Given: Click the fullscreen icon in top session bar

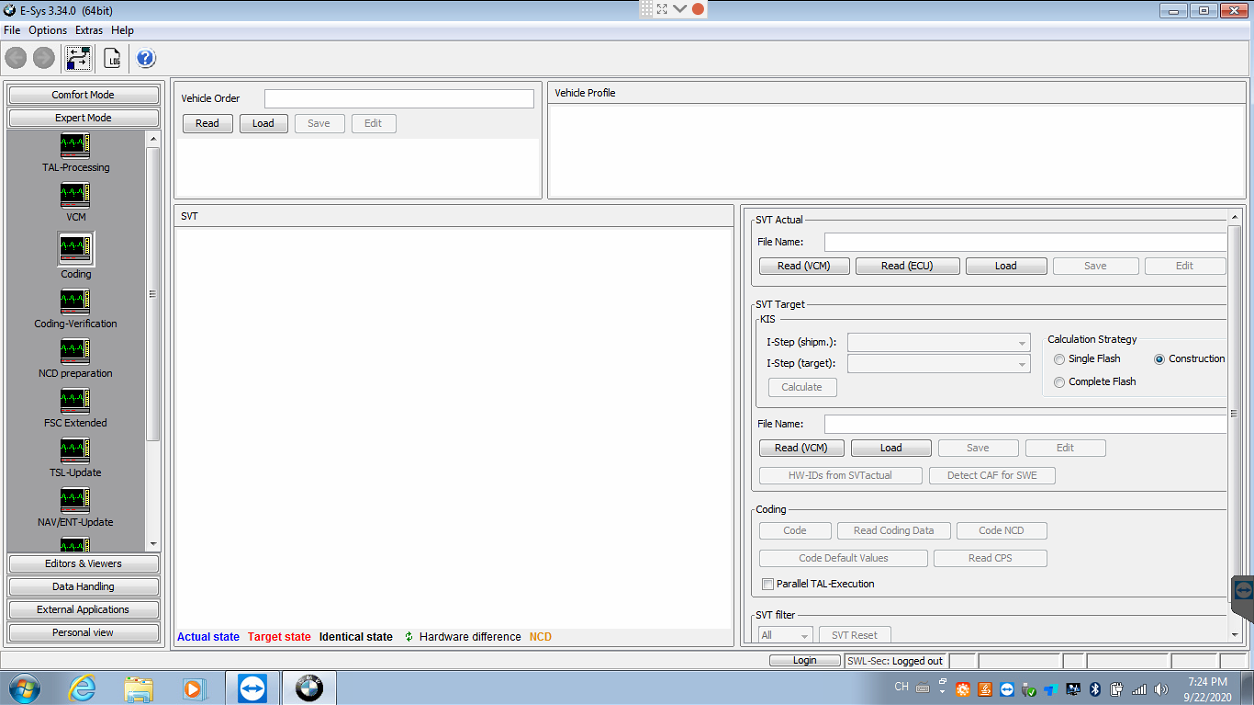Looking at the screenshot, I should click(662, 9).
